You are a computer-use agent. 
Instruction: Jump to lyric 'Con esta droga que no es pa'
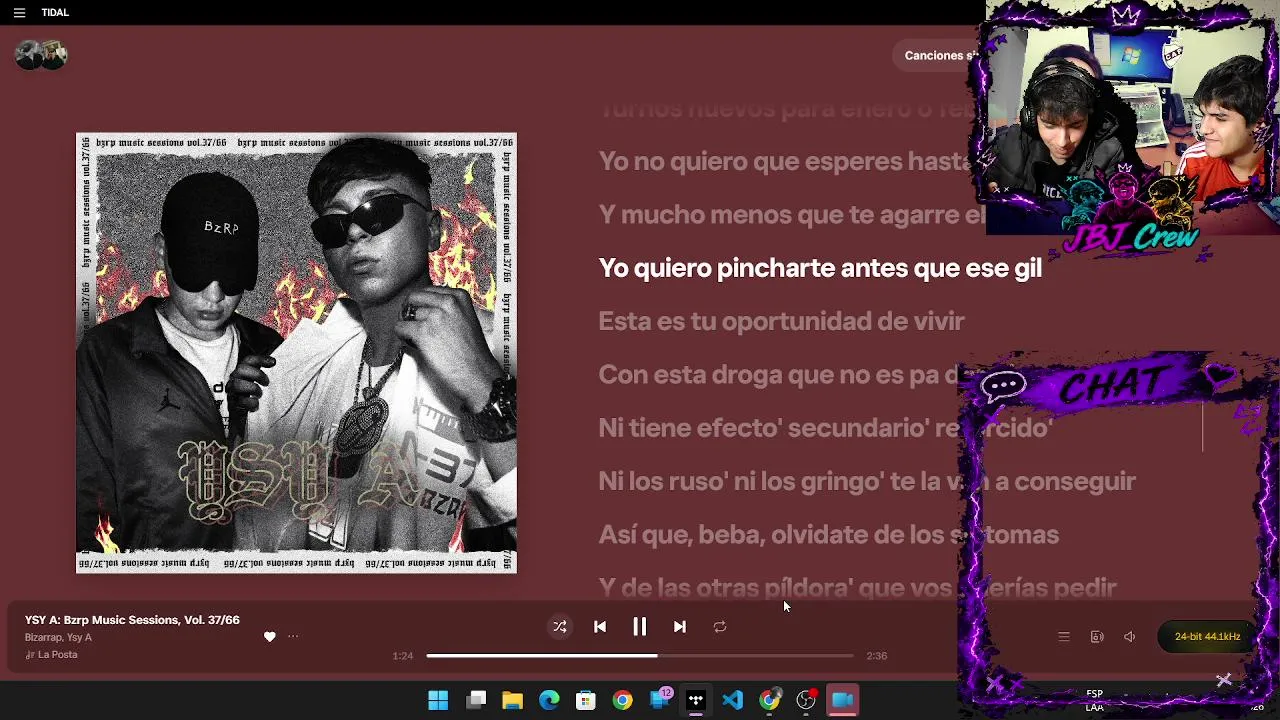click(x=778, y=375)
